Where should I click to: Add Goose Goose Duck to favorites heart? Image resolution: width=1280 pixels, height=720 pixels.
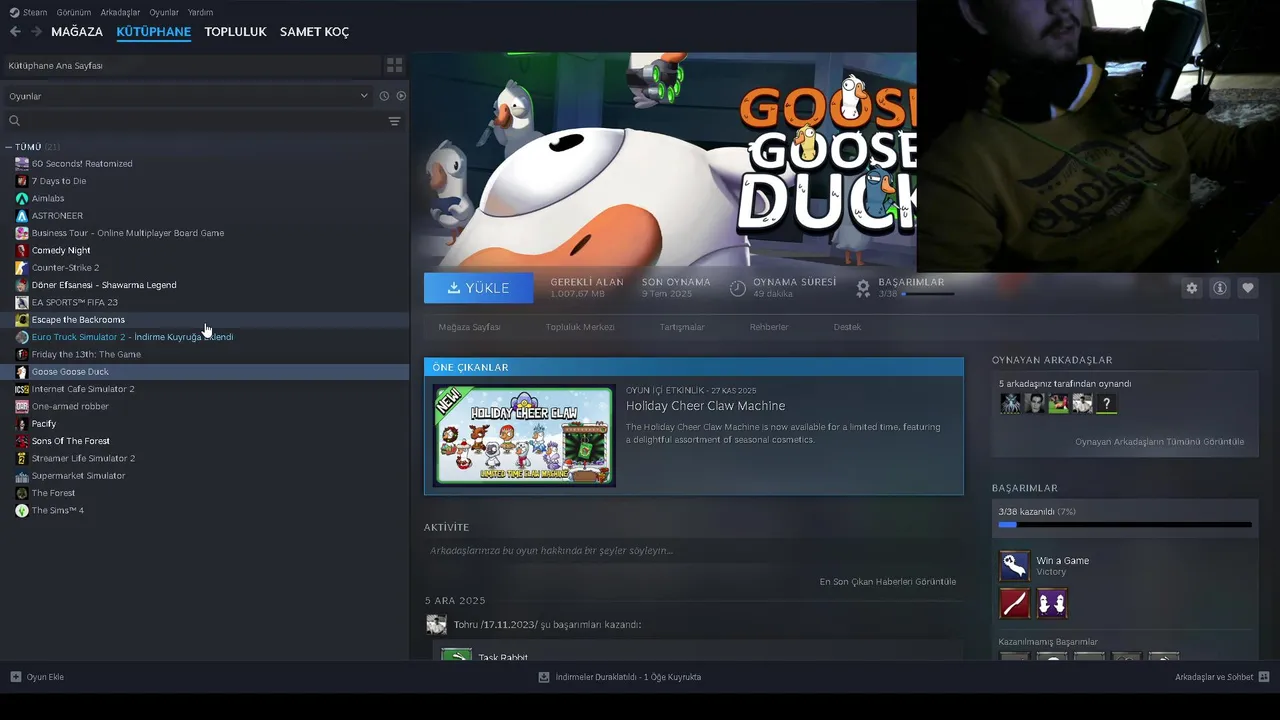1247,288
